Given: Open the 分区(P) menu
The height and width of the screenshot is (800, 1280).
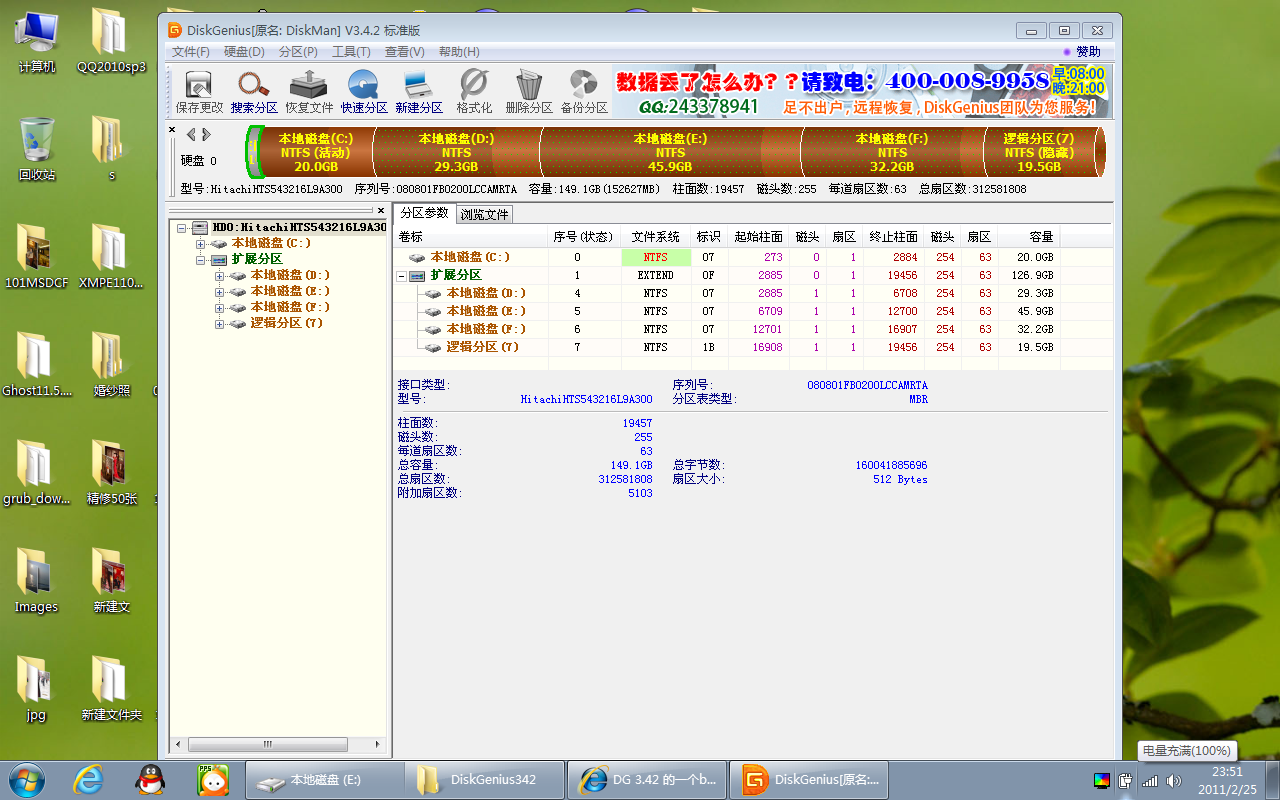Looking at the screenshot, I should pyautogui.click(x=298, y=52).
